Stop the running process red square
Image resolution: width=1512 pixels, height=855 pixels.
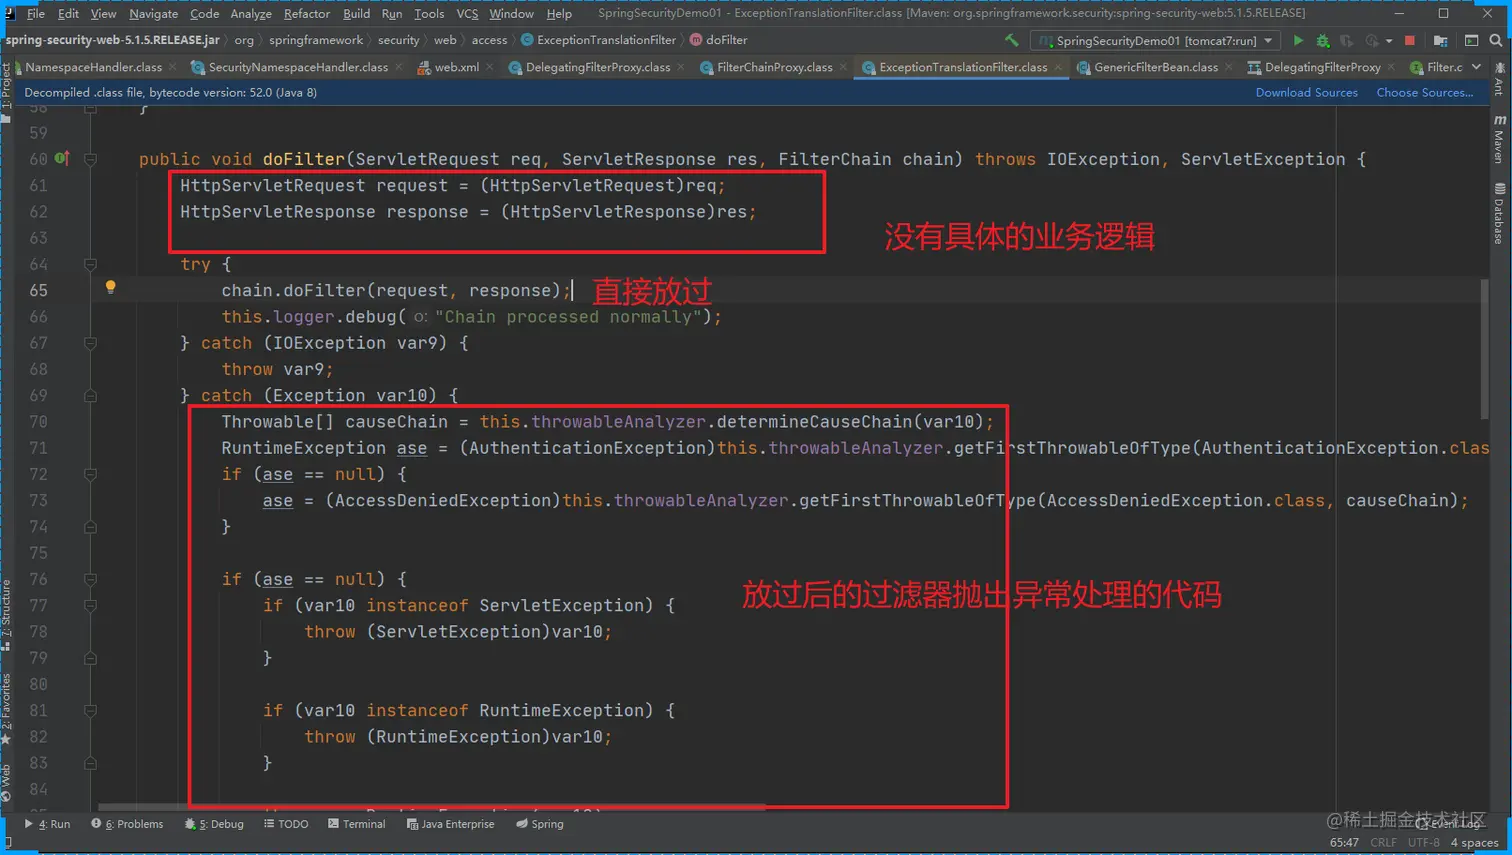coord(1410,41)
